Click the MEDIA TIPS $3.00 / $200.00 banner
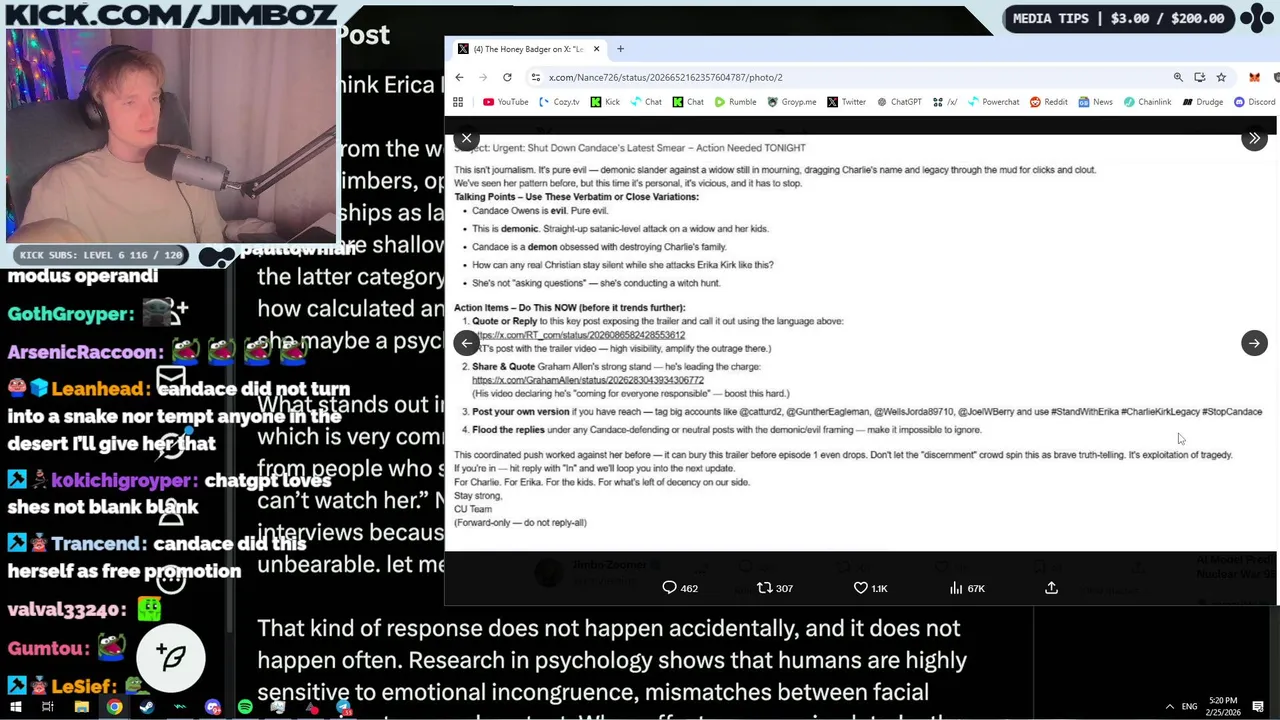The width and height of the screenshot is (1280, 720). pos(1118,18)
